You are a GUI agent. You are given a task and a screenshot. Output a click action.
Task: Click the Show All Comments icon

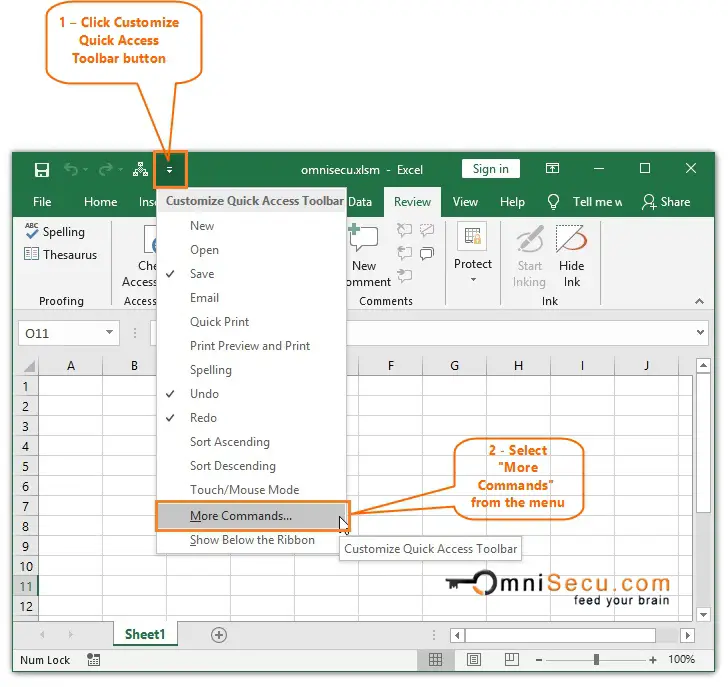[427, 253]
